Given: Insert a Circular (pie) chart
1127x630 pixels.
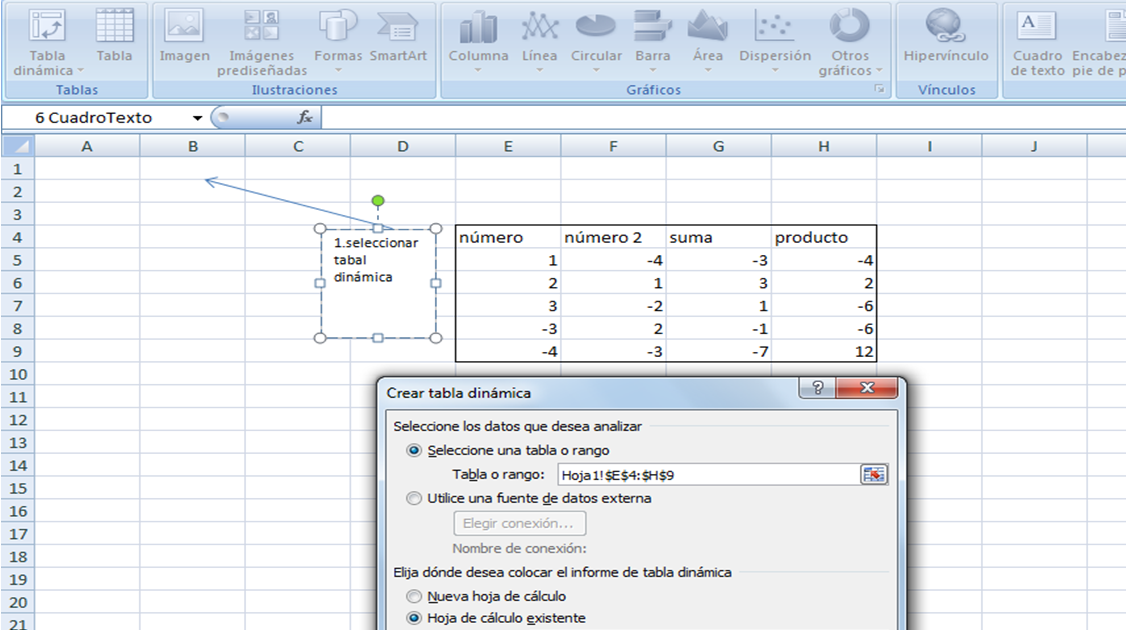Looking at the screenshot, I should [596, 40].
